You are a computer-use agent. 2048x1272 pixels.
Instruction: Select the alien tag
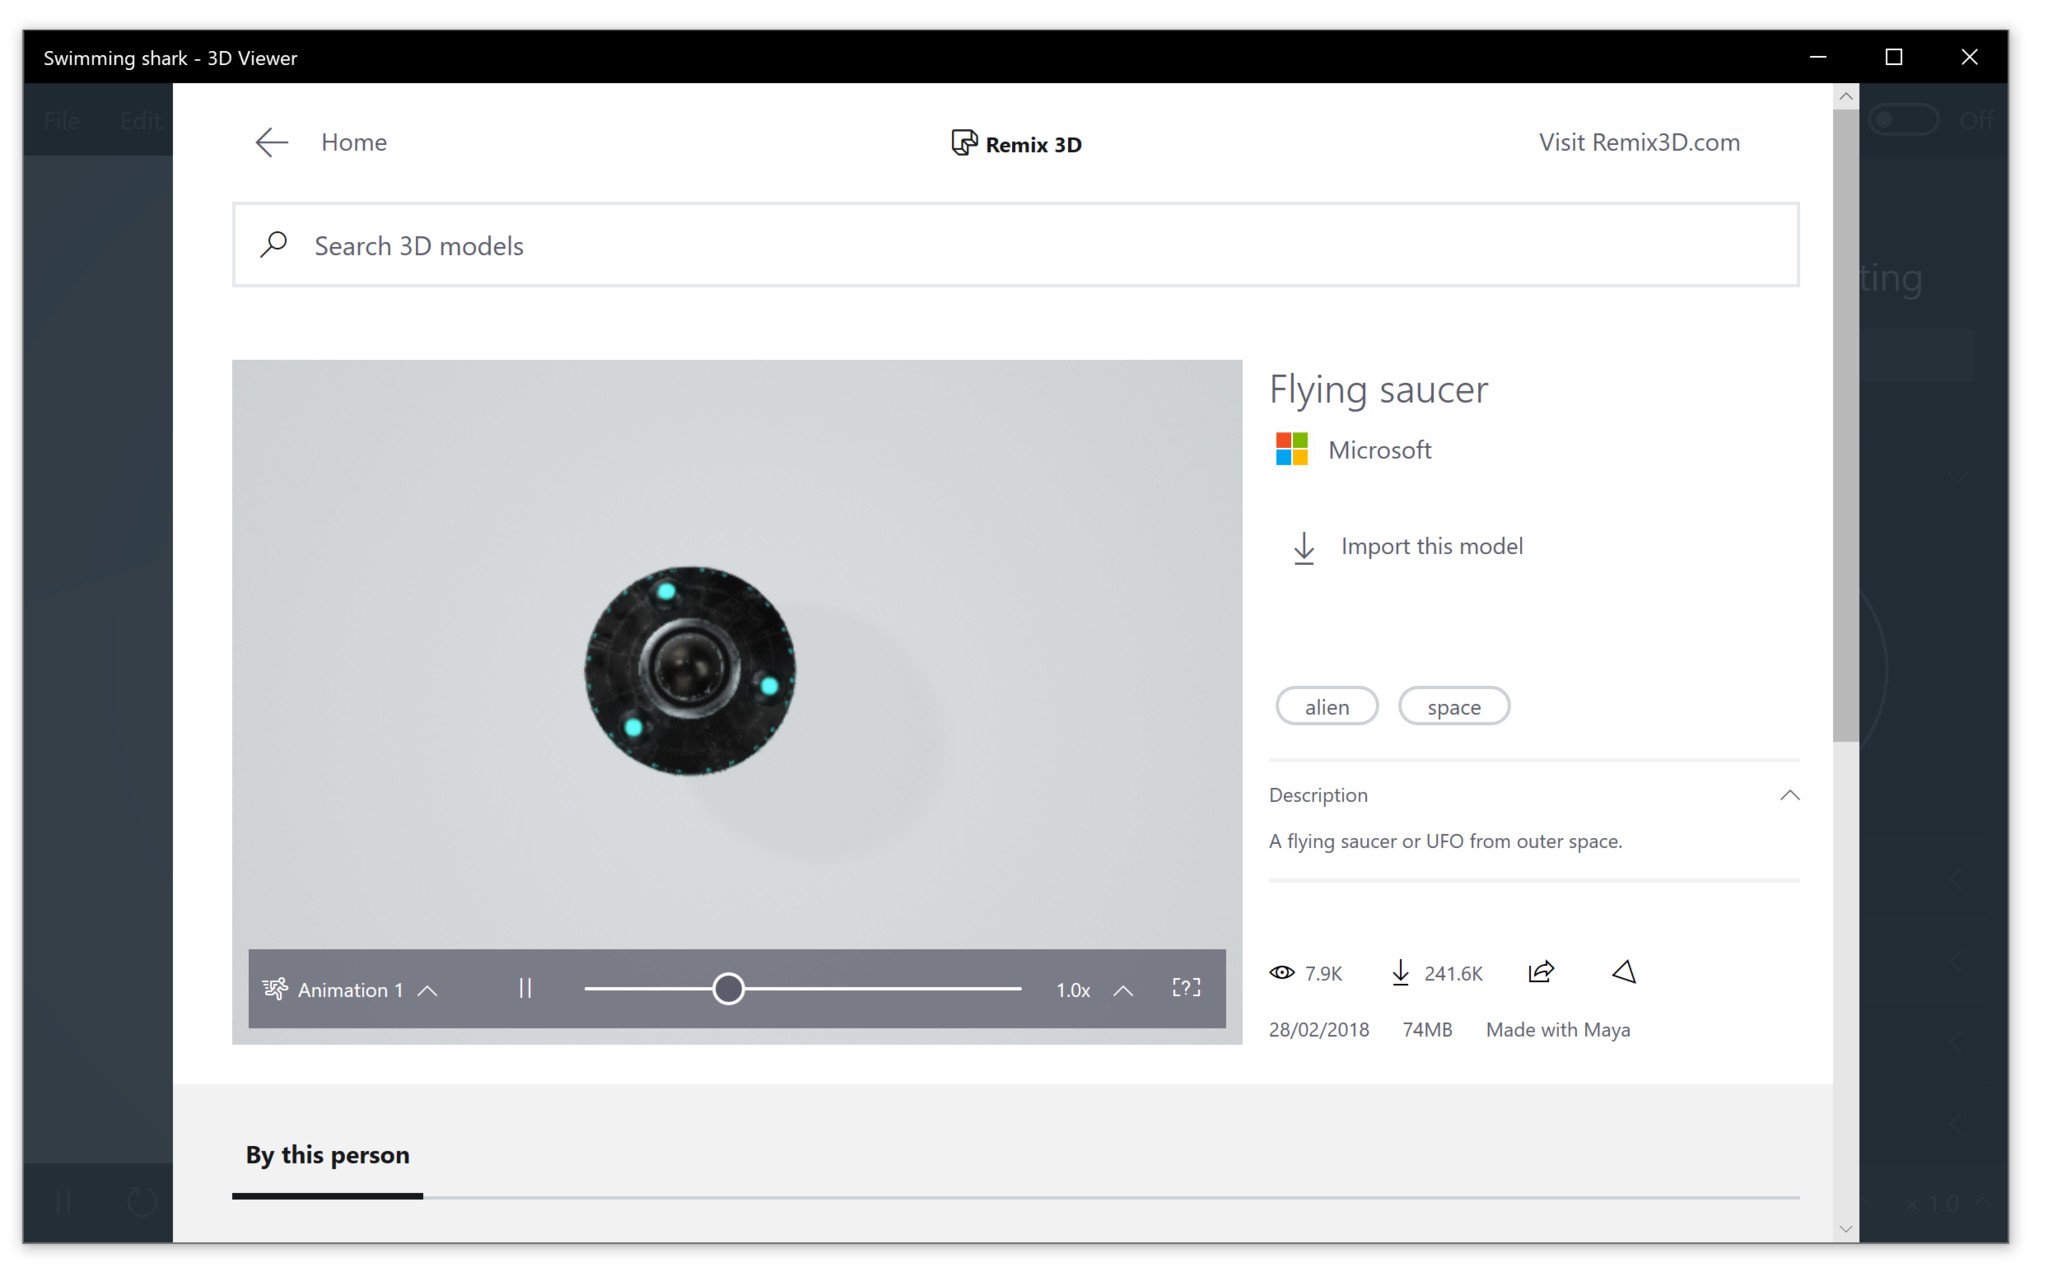[1326, 707]
